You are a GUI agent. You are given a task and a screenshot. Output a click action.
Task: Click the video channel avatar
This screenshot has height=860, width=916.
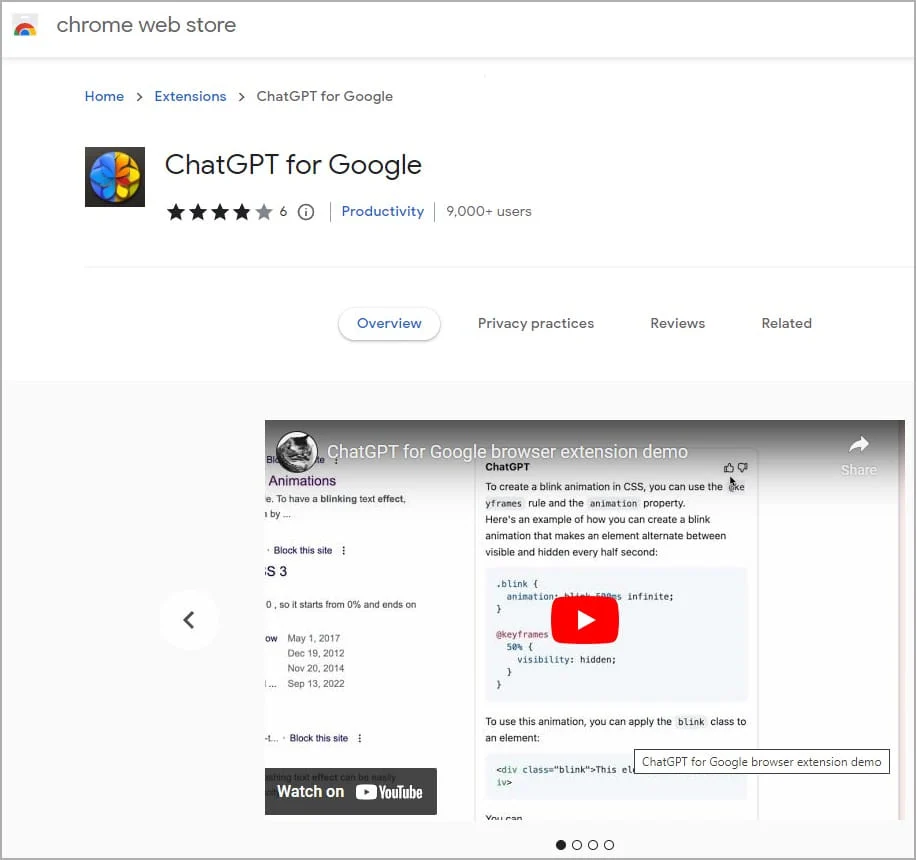tap(297, 452)
